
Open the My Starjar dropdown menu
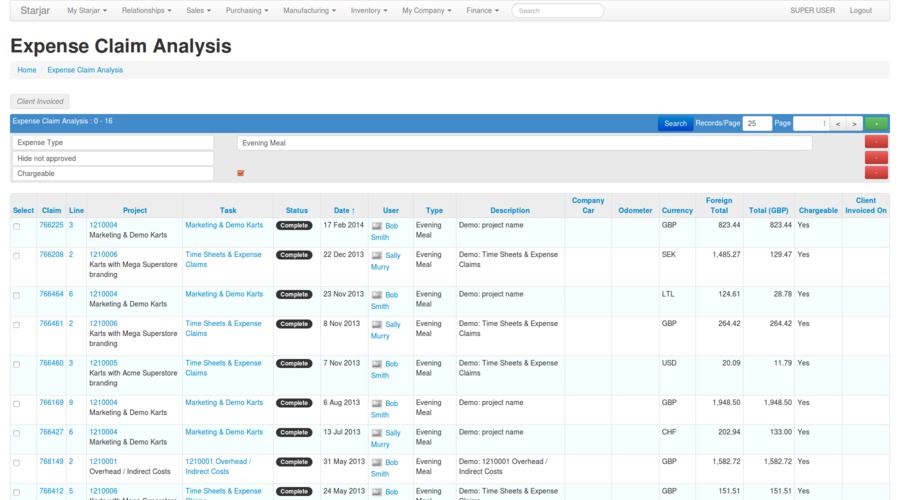pyautogui.click(x=87, y=10)
